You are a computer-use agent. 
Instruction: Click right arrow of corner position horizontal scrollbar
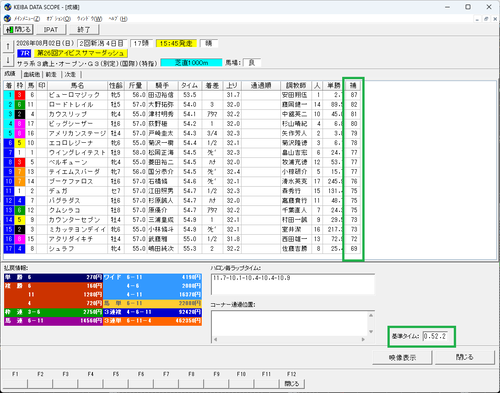[x=363, y=339]
